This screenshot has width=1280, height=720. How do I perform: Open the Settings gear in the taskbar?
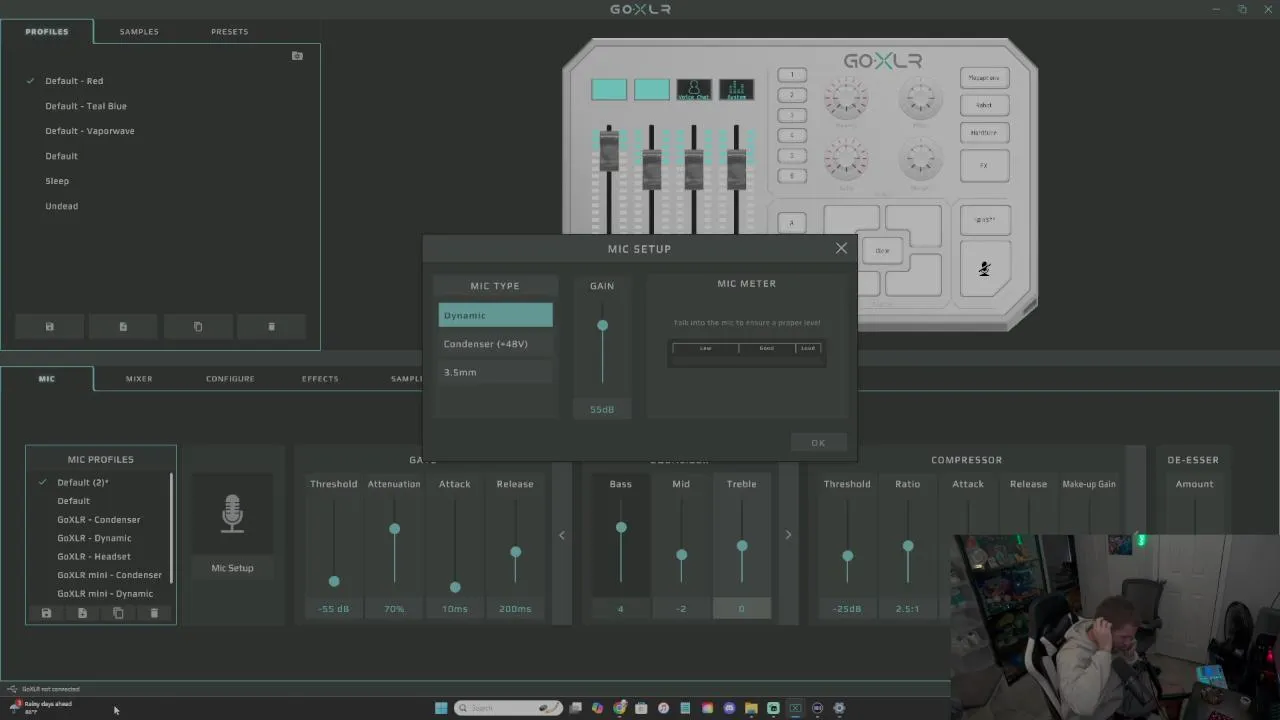click(839, 708)
